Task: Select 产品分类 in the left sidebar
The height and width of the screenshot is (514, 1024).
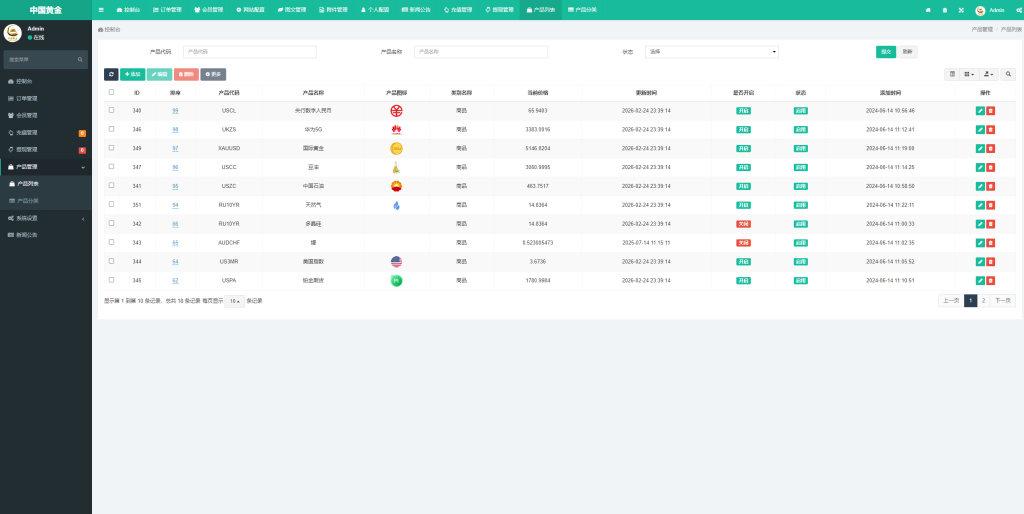Action: pyautogui.click(x=28, y=201)
